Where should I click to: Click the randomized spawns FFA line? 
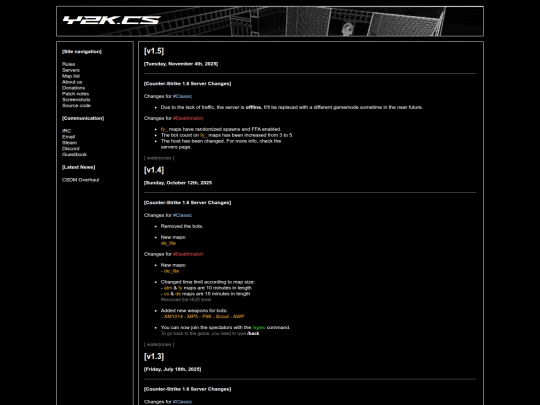tap(221, 129)
